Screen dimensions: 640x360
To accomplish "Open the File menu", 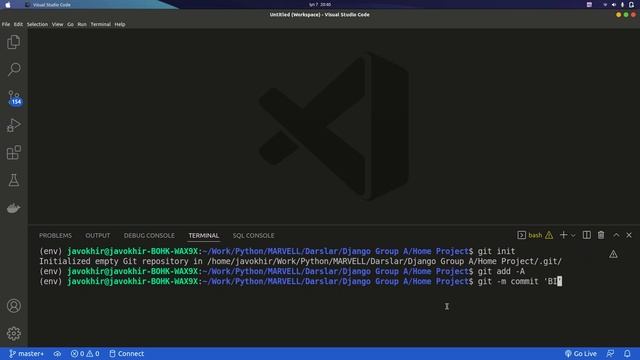I will pyautogui.click(x=6, y=24).
